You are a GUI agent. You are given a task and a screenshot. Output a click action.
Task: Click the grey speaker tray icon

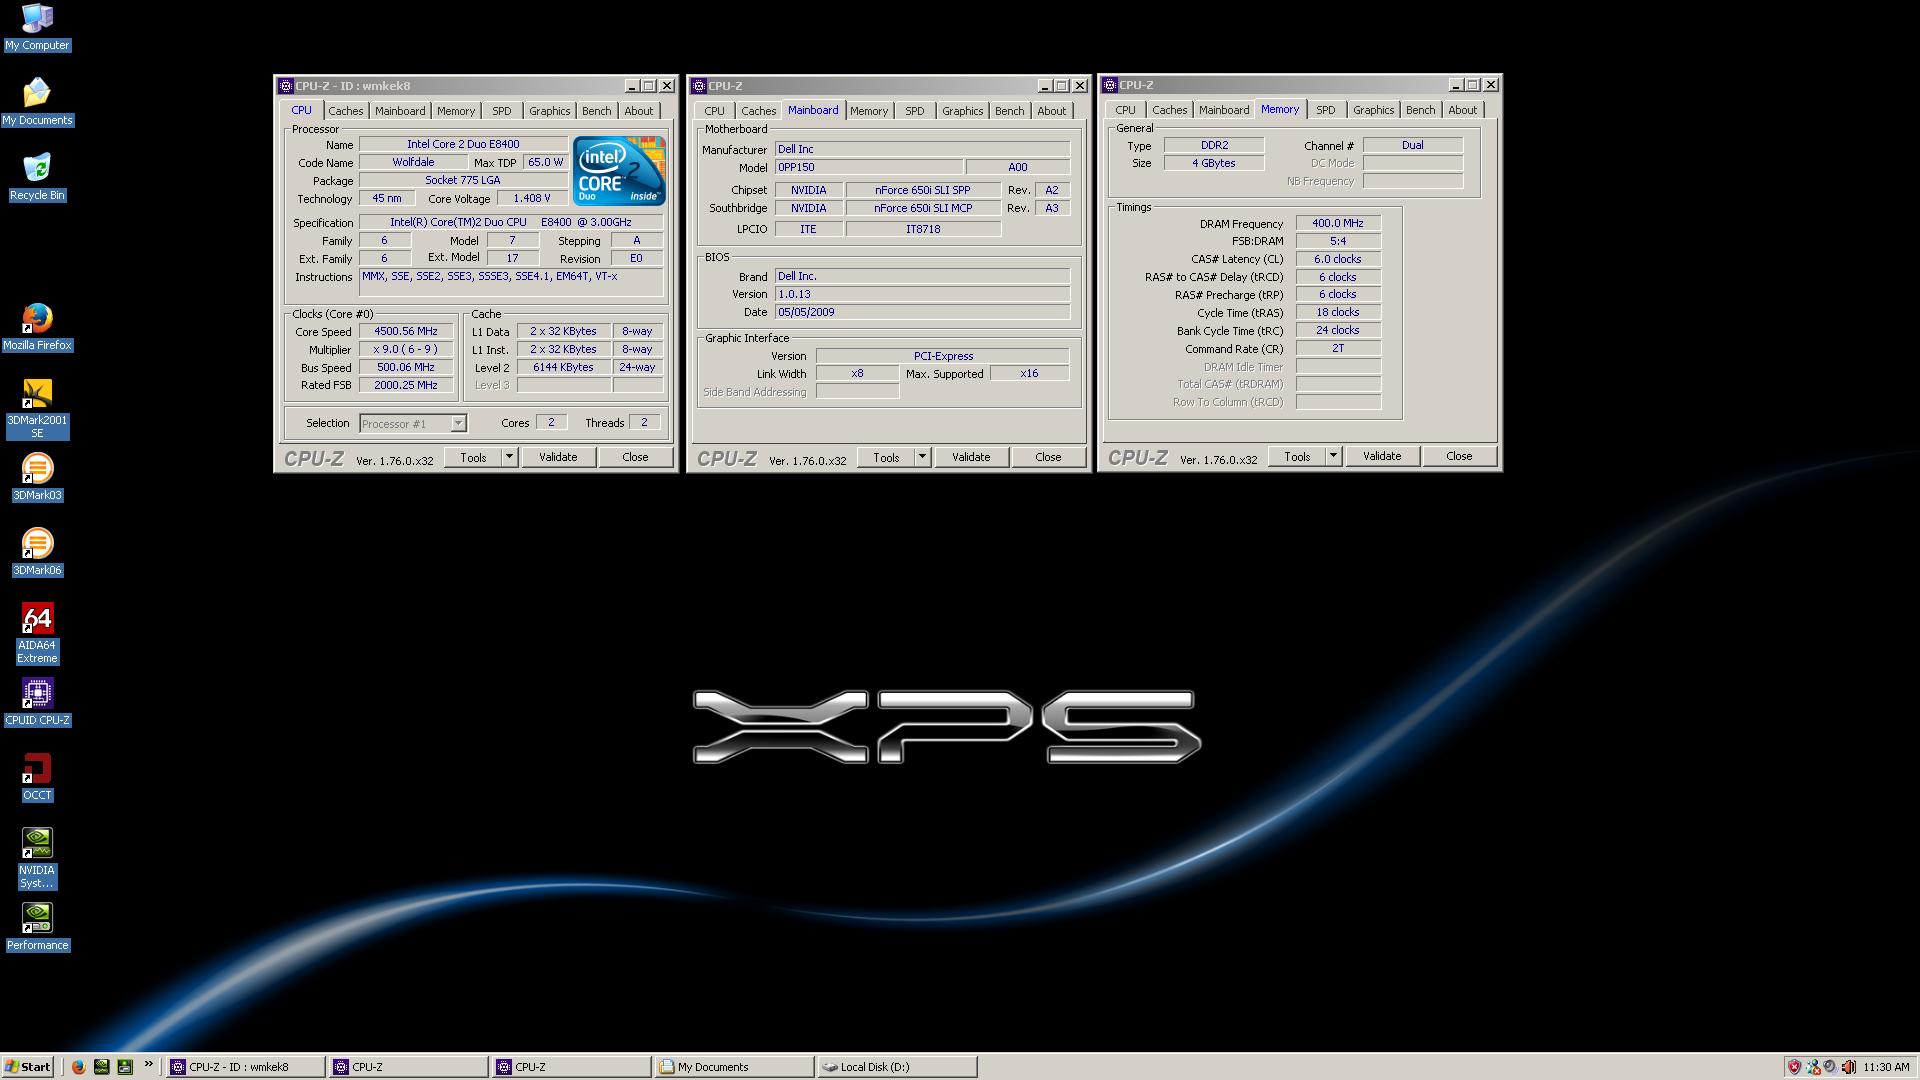[1830, 1067]
